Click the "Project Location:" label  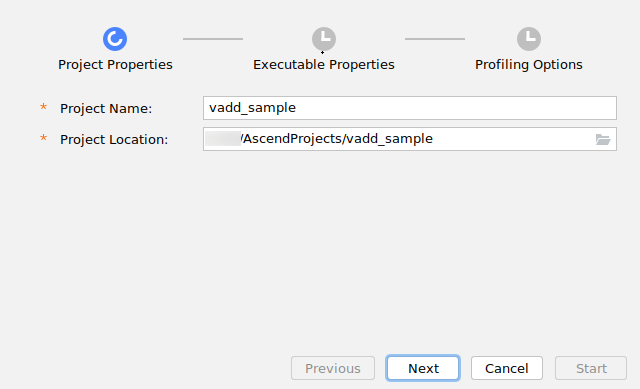[114, 140]
